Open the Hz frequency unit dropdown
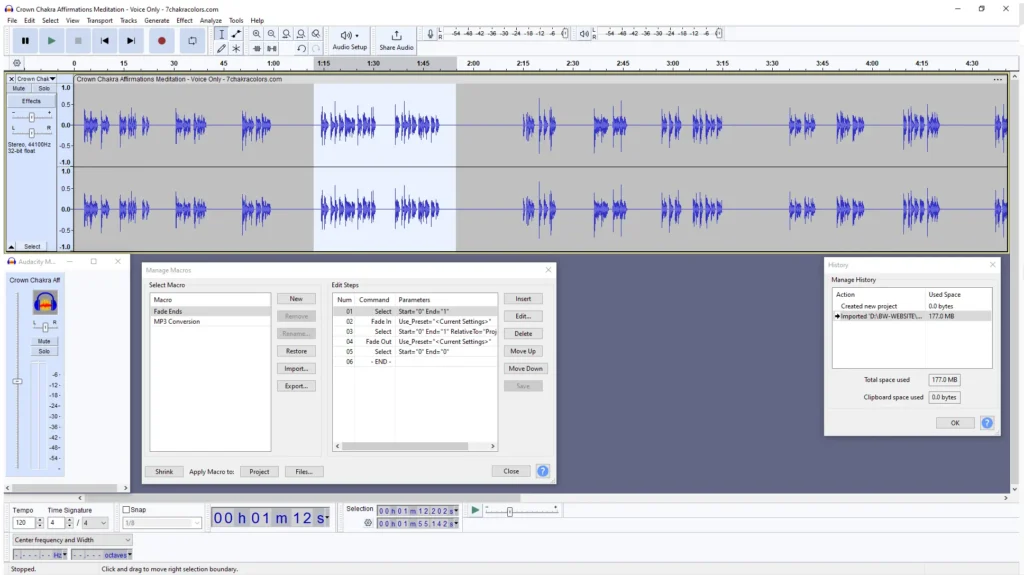The image size is (1024, 575). (65, 555)
